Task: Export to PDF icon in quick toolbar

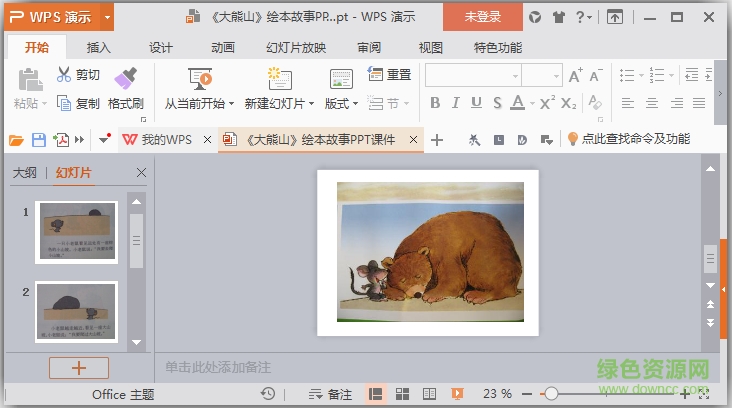Action: tap(61, 140)
